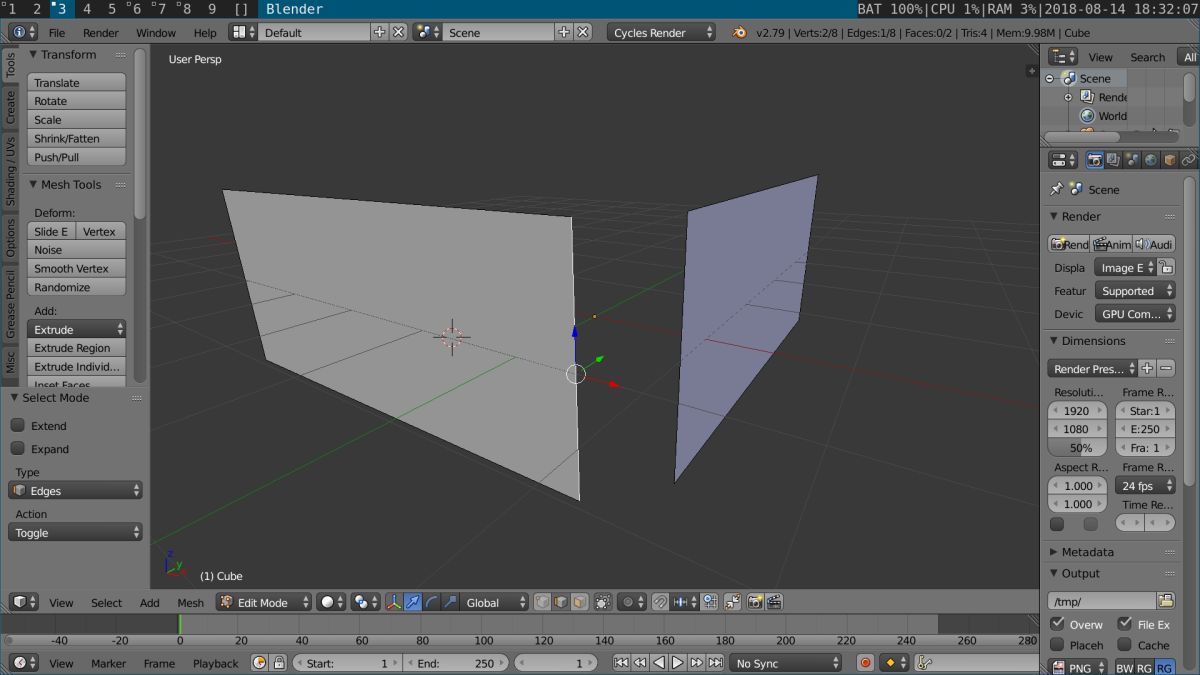
Task: Select face select mode icon
Action: click(579, 602)
